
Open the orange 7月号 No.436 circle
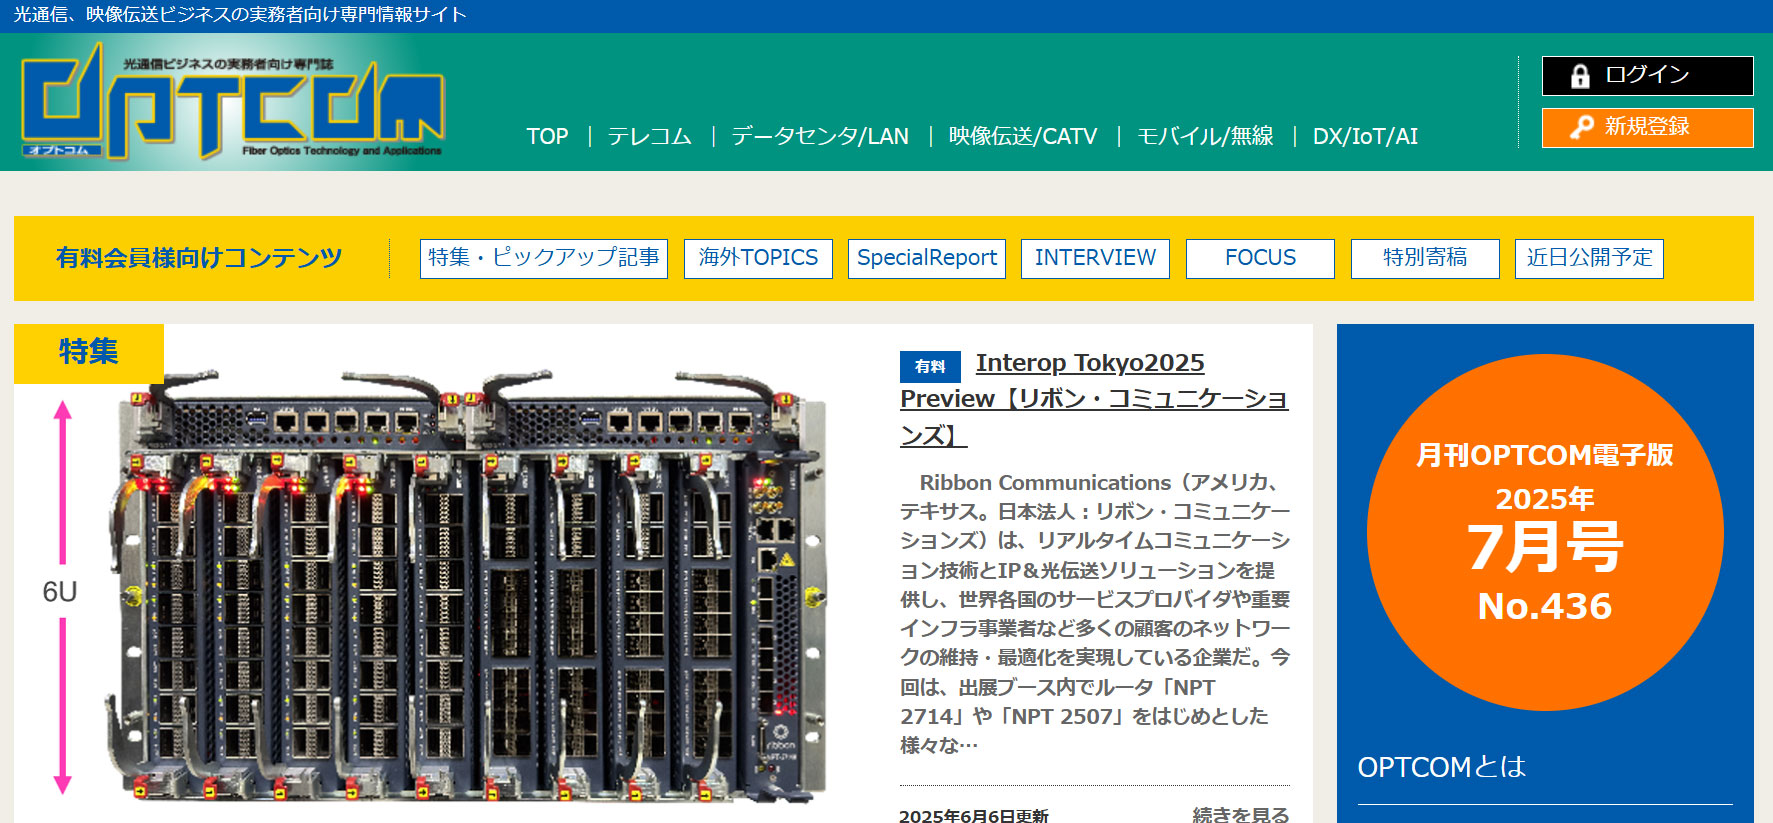point(1545,532)
